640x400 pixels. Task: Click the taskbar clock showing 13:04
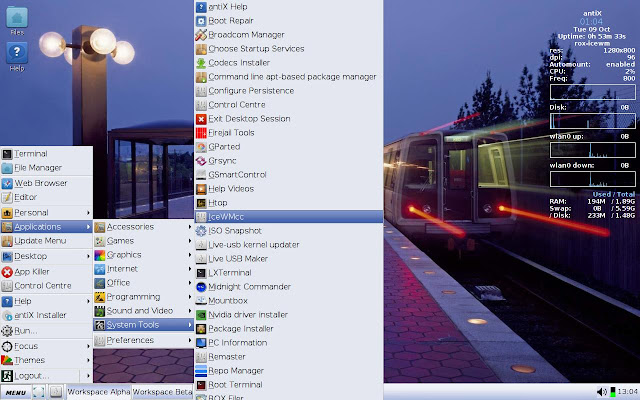point(627,392)
